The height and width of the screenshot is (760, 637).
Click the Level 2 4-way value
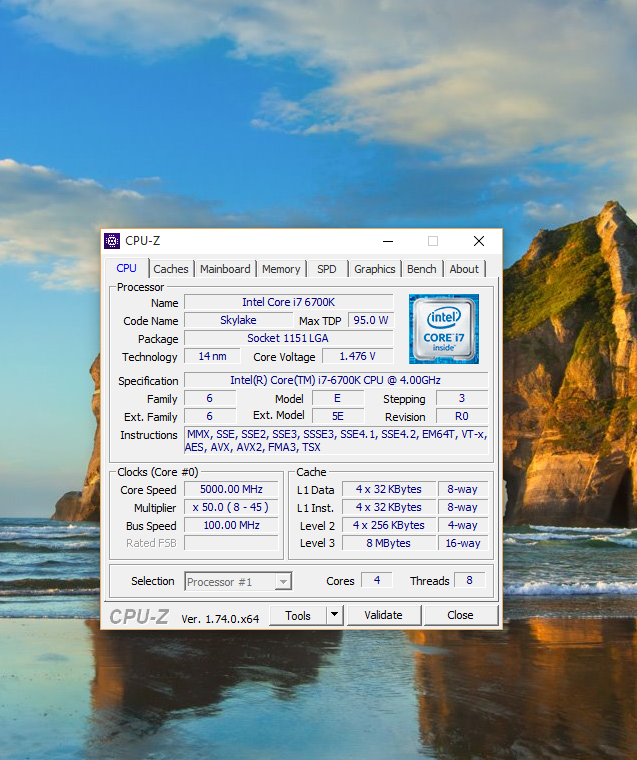click(463, 525)
